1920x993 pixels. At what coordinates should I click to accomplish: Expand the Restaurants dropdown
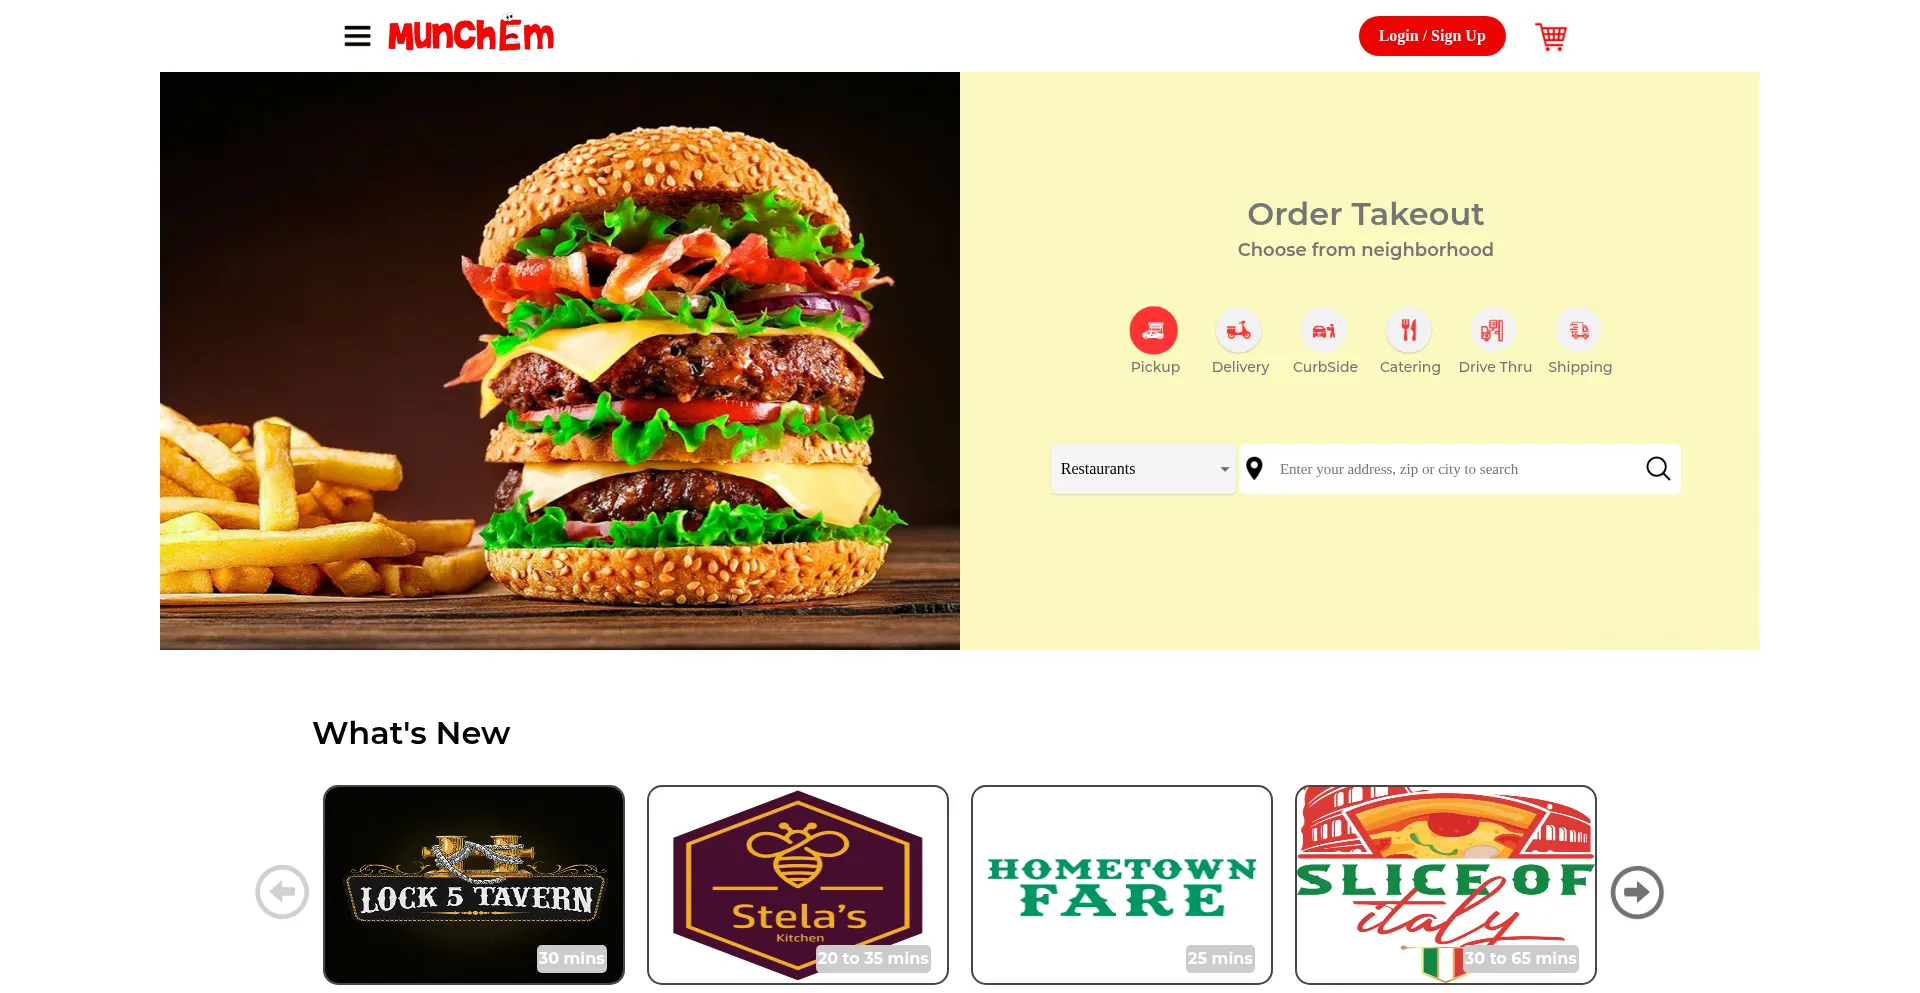1143,469
